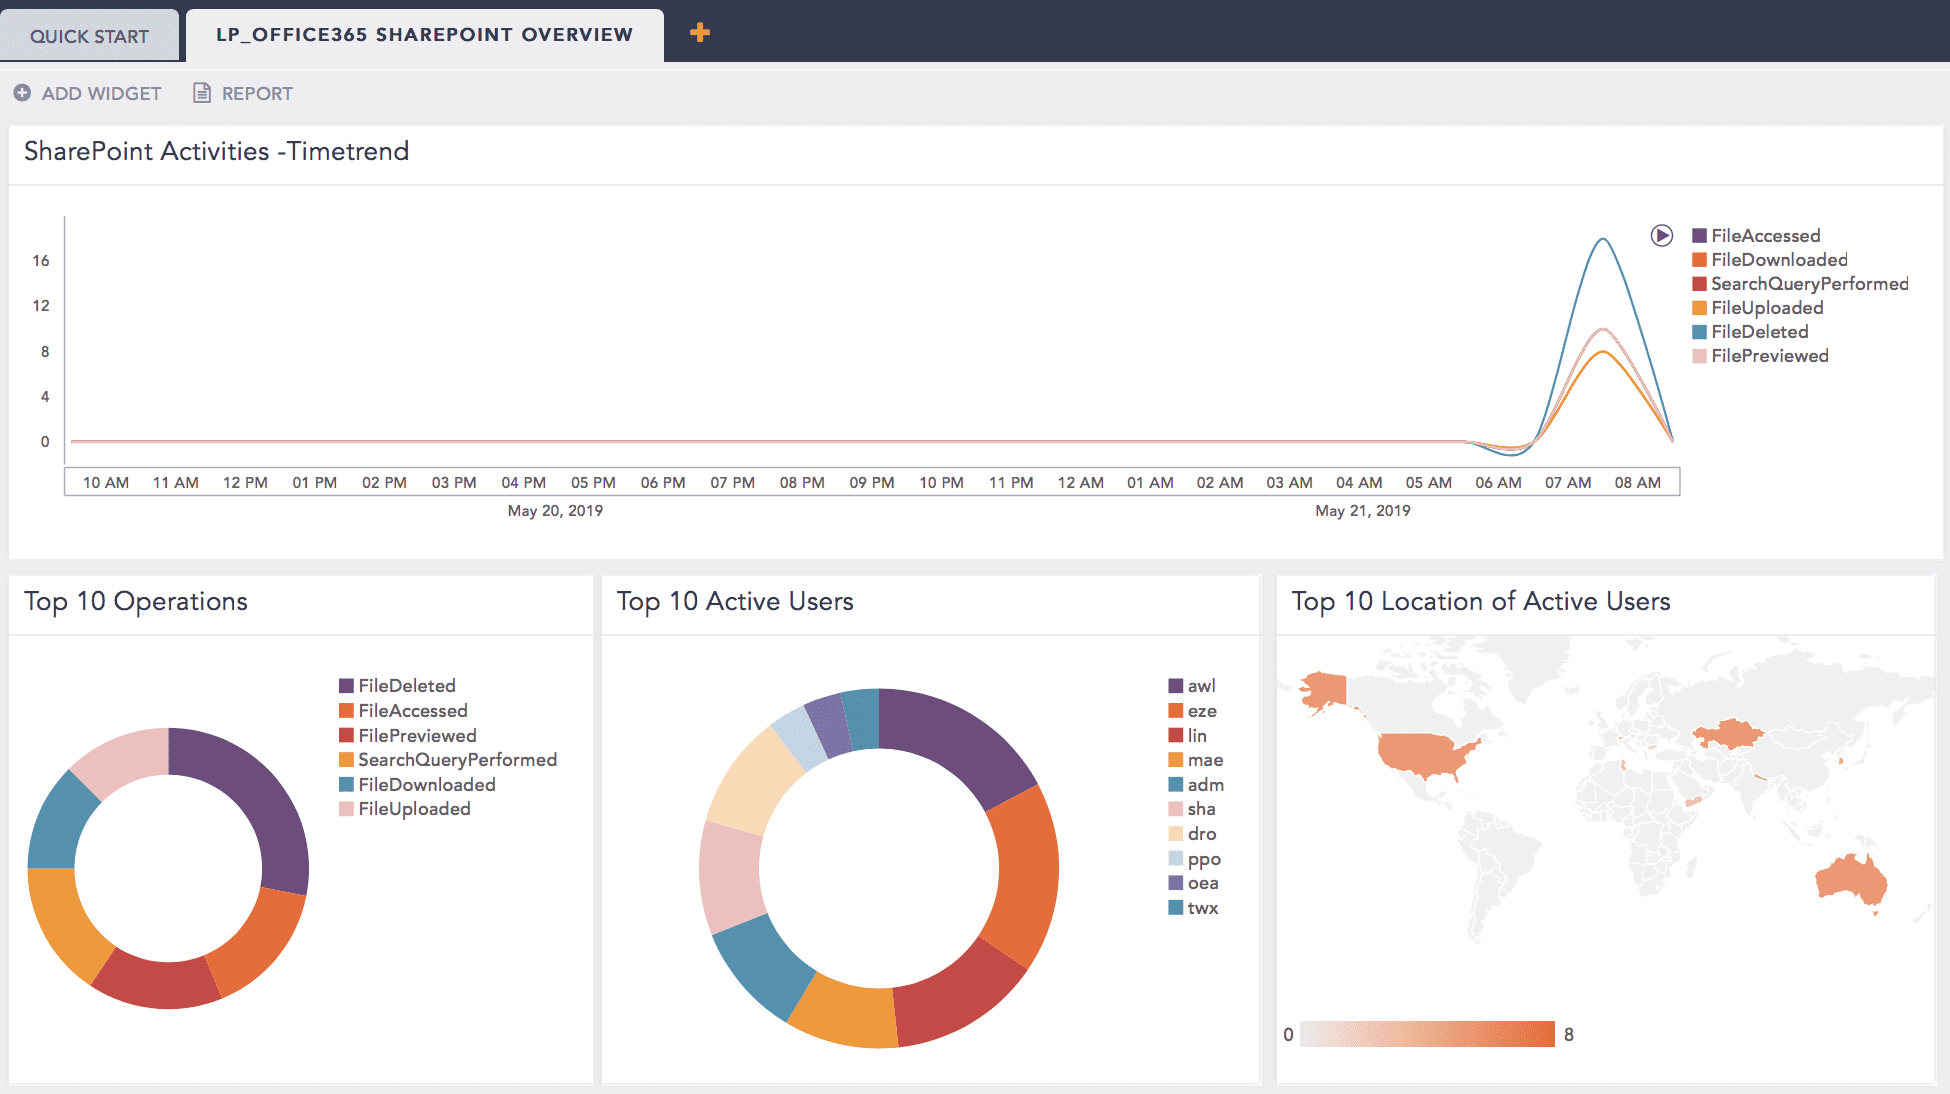Image resolution: width=1950 pixels, height=1094 pixels.
Task: Click the FileDeleted color marker in timetrend legend
Action: click(1700, 331)
